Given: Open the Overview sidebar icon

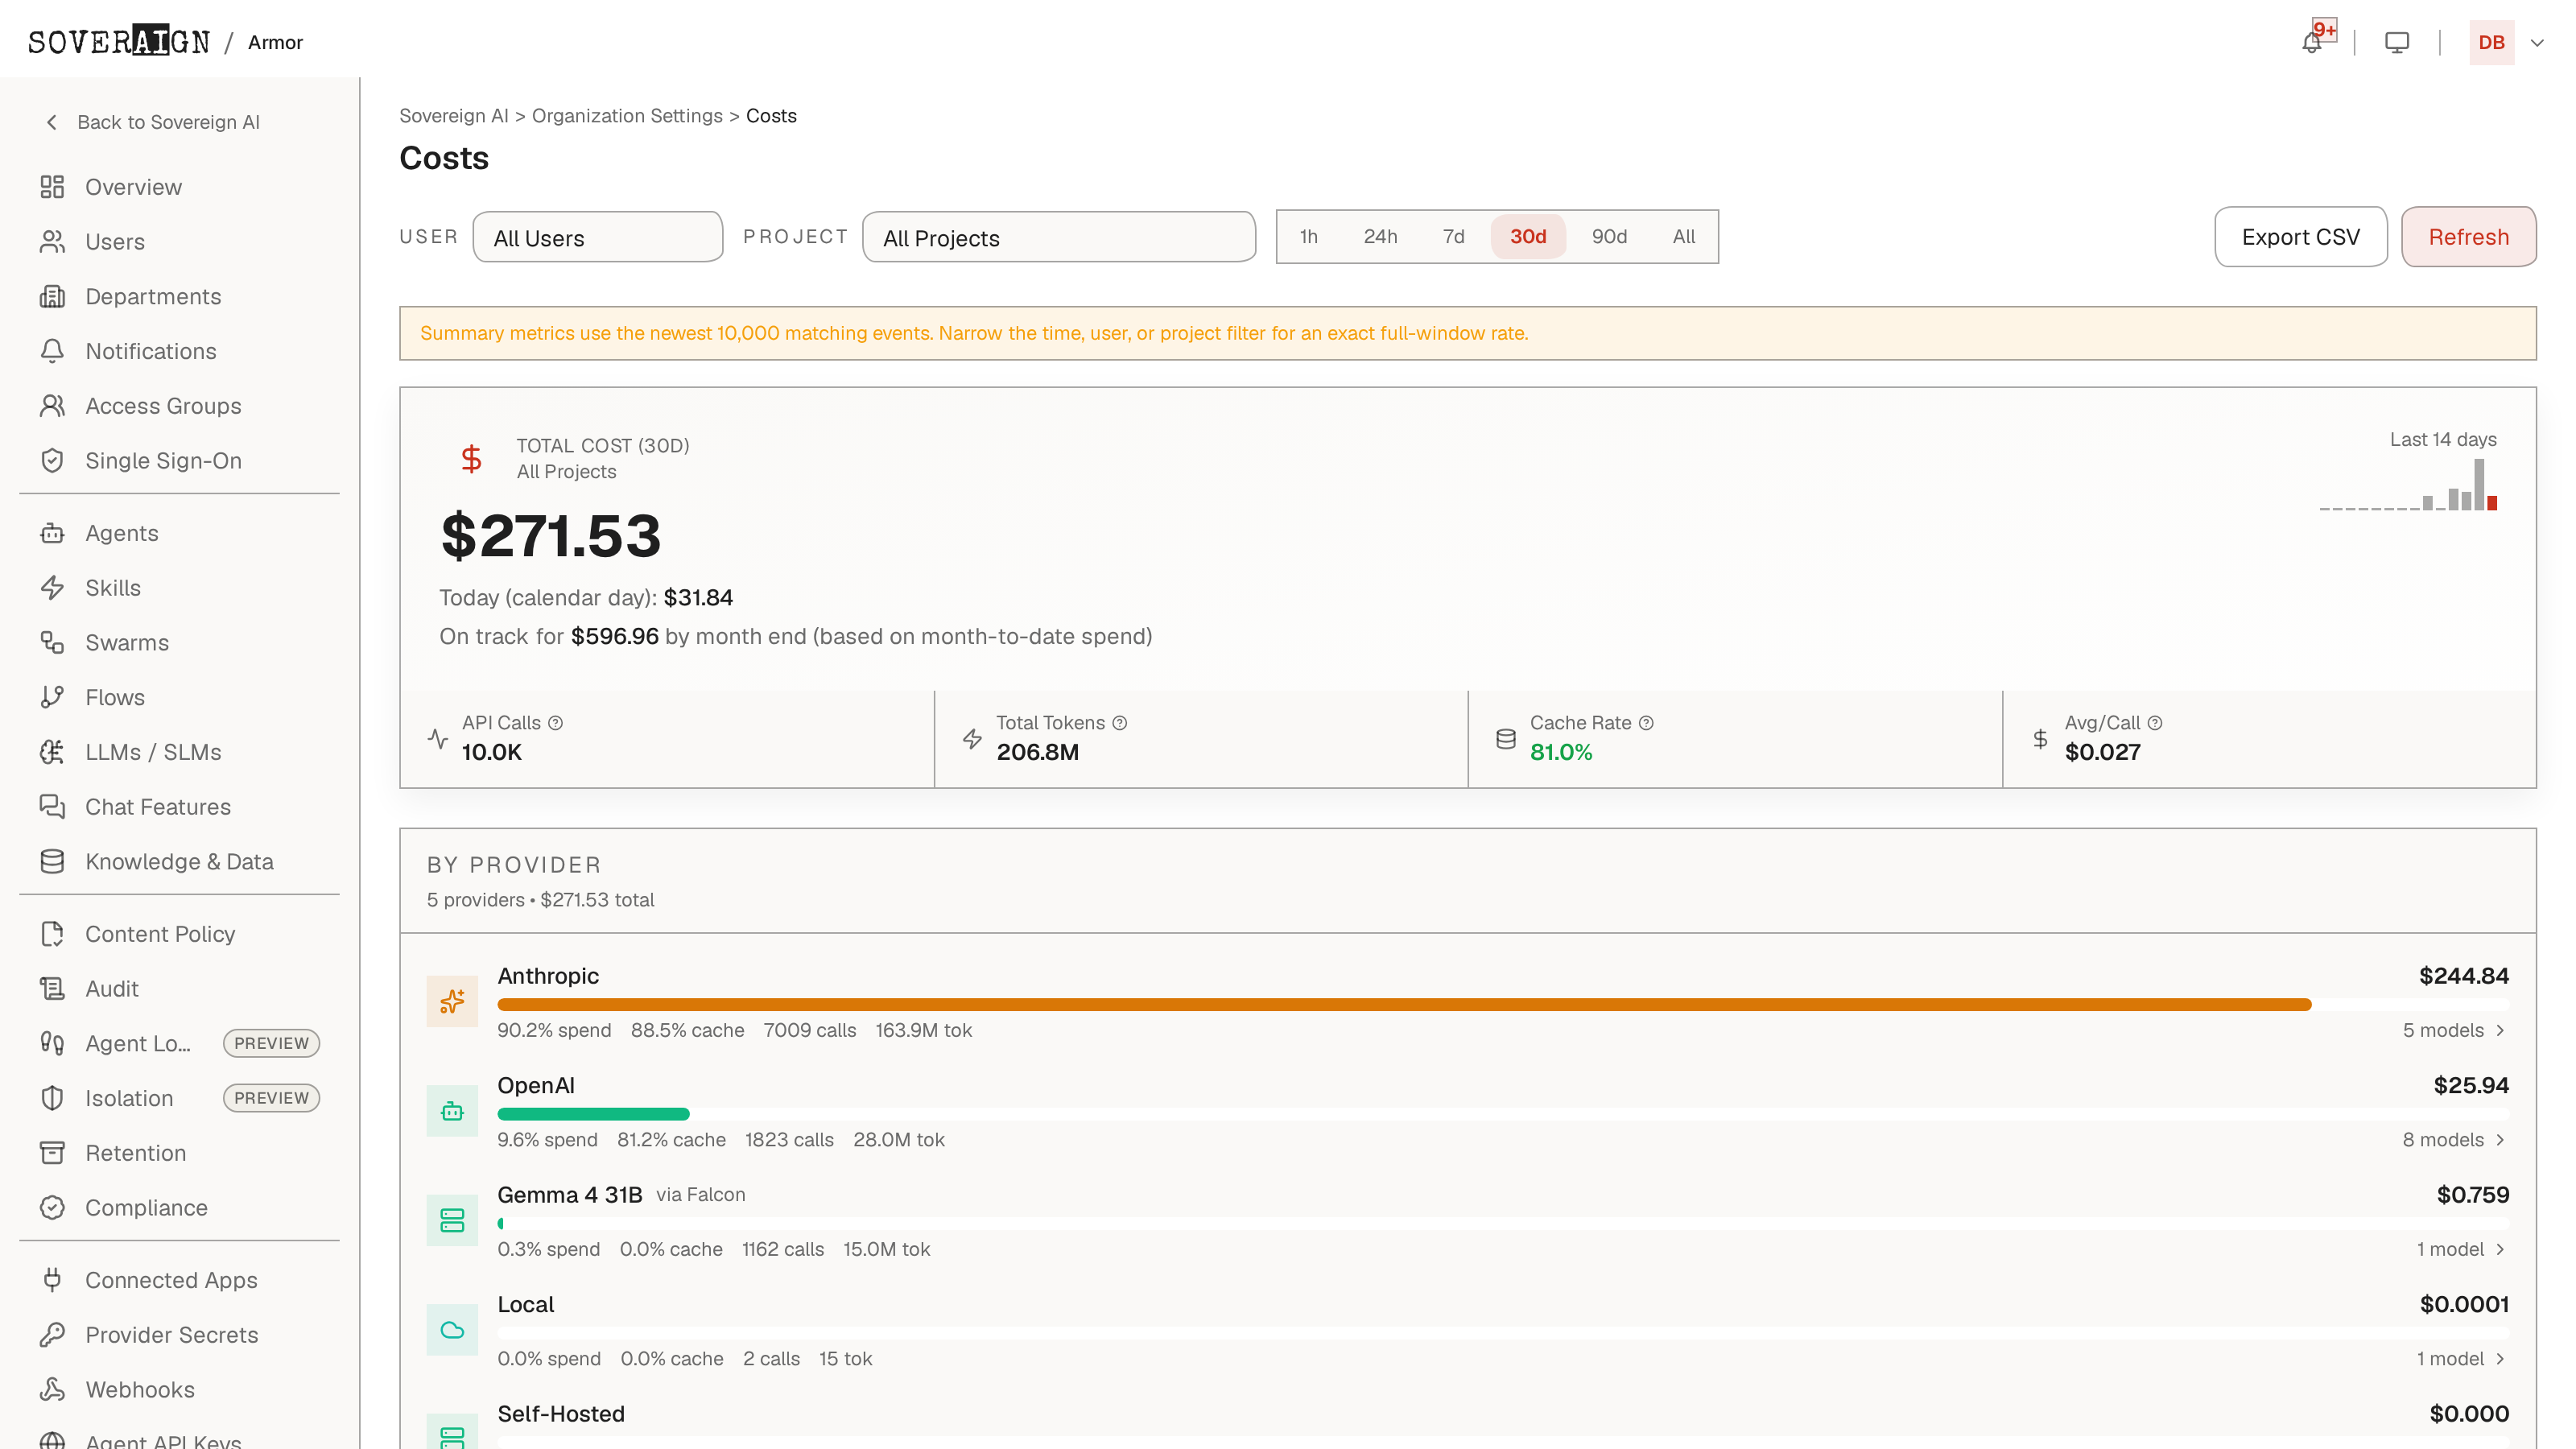Looking at the screenshot, I should (52, 187).
